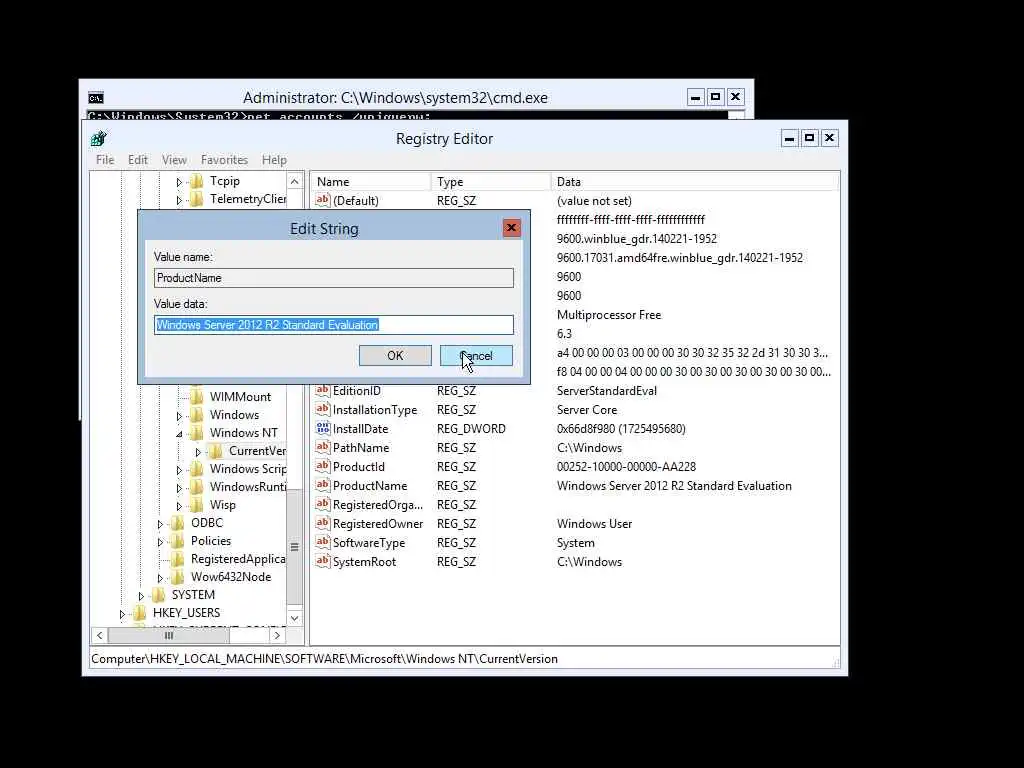Click the RegisteredOrga... value icon
This screenshot has height=768, width=1024.
coord(323,504)
